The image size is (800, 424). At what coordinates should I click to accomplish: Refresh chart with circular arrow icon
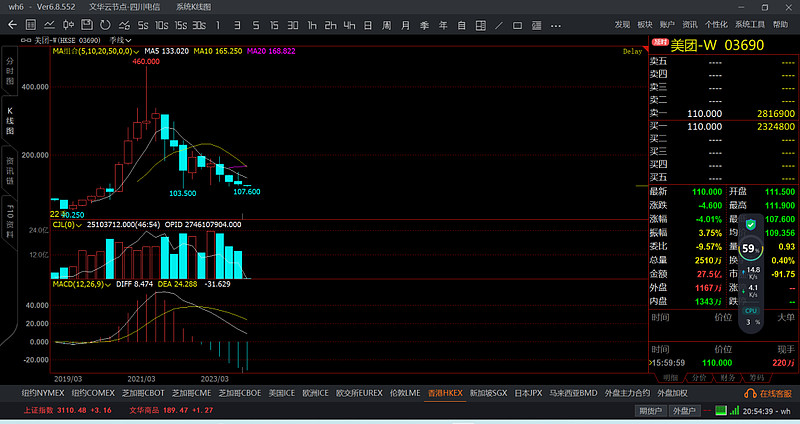[x=105, y=24]
